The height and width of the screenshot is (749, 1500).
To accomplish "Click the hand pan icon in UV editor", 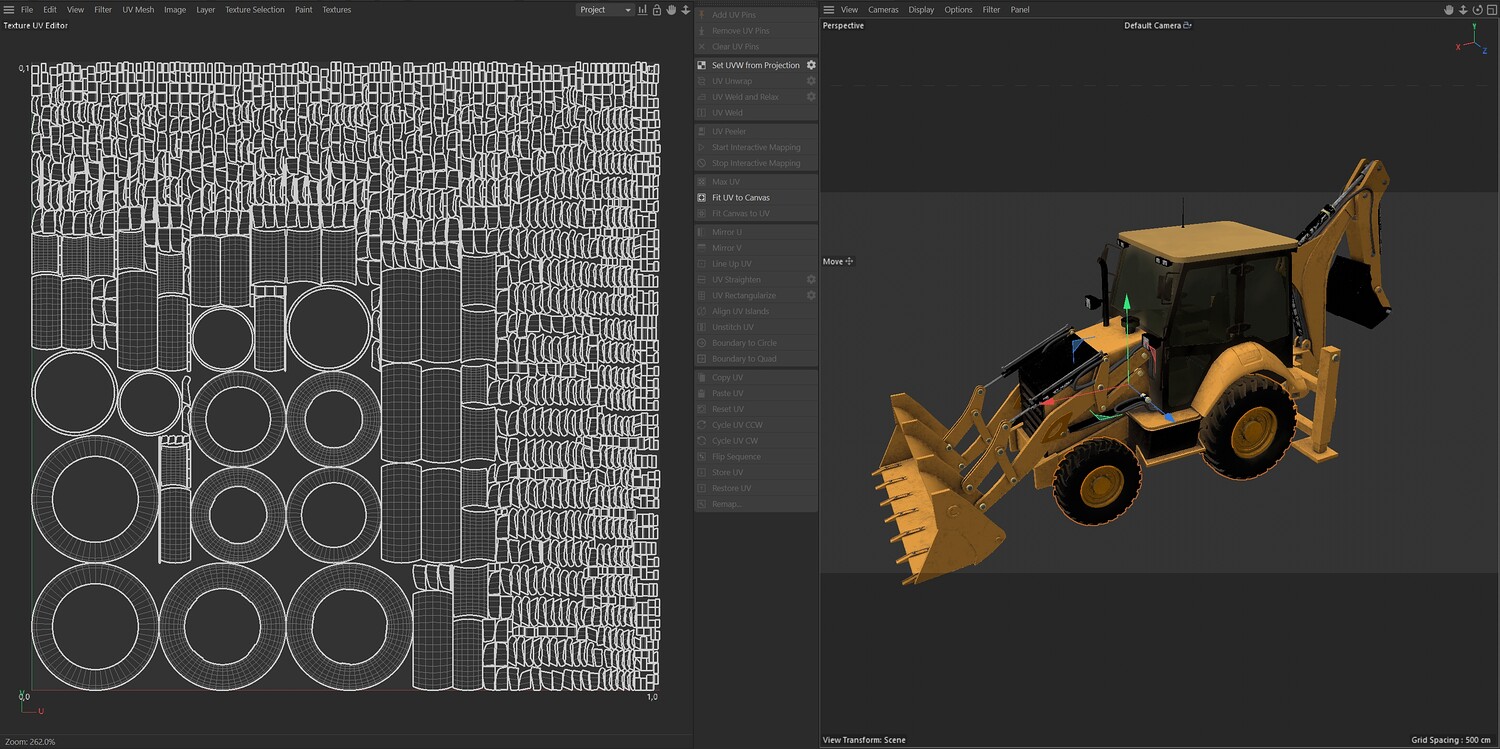I will click(x=671, y=10).
